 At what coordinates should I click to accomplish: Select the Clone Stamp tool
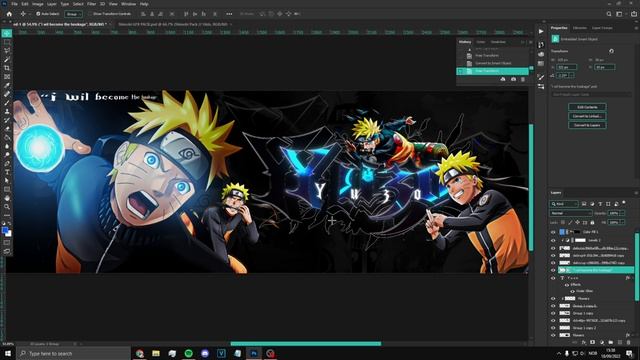click(7, 111)
